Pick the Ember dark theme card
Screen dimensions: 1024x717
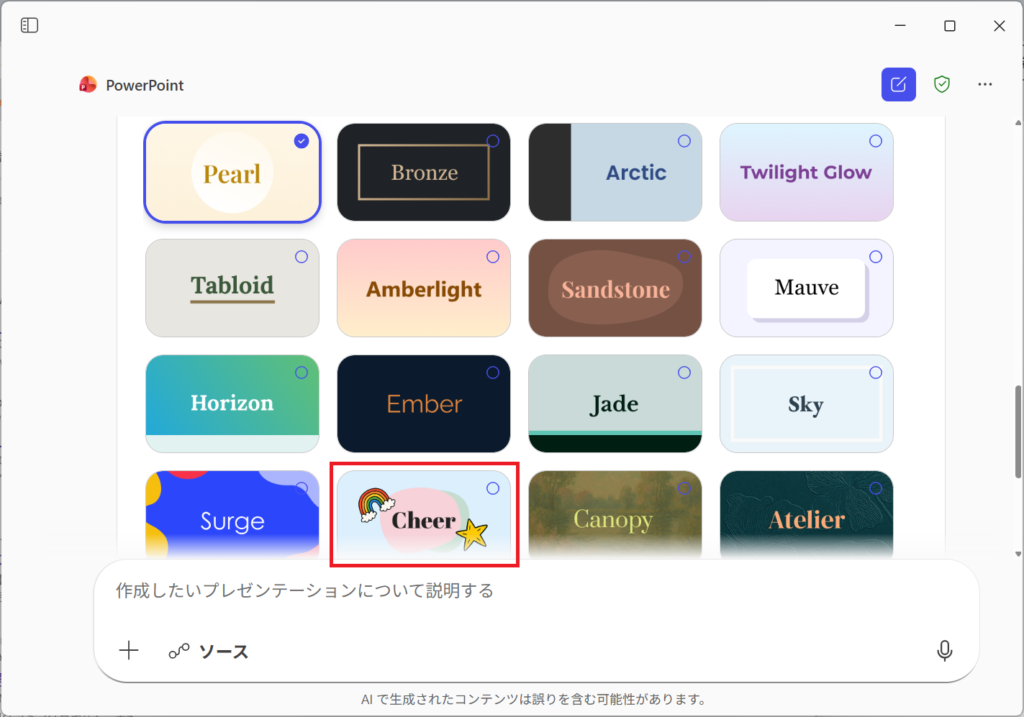click(423, 403)
